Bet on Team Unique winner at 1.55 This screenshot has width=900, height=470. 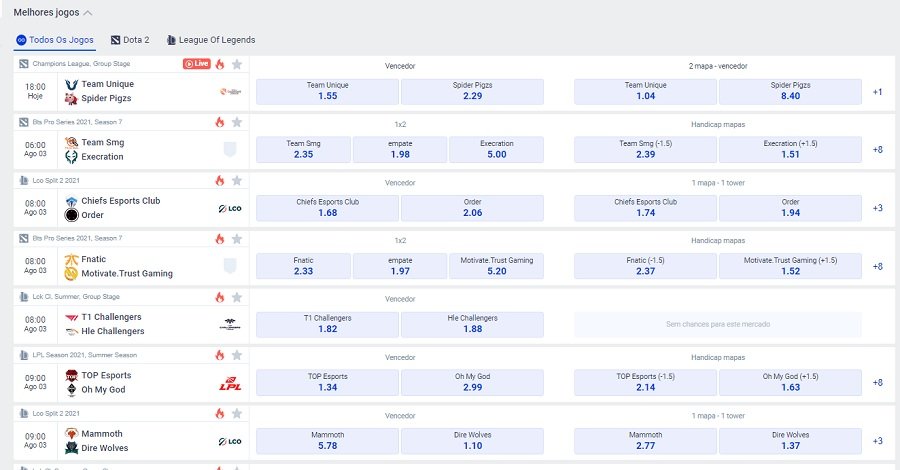tap(328, 91)
